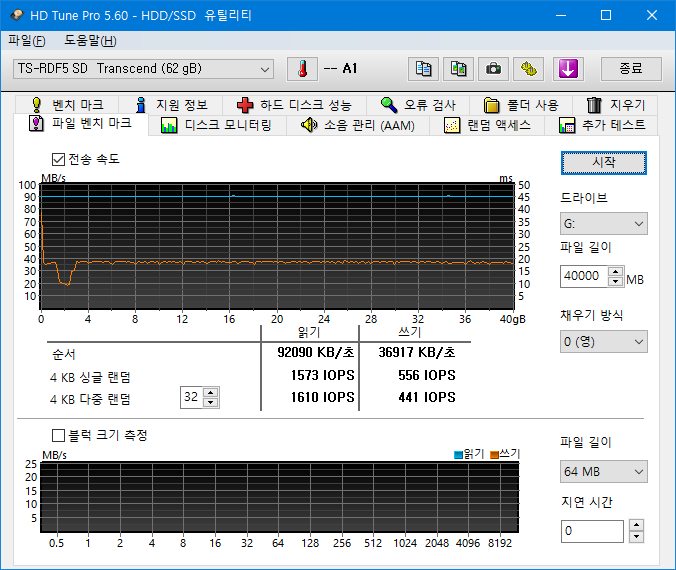
Task: Open options with the gears icon
Action: [529, 69]
